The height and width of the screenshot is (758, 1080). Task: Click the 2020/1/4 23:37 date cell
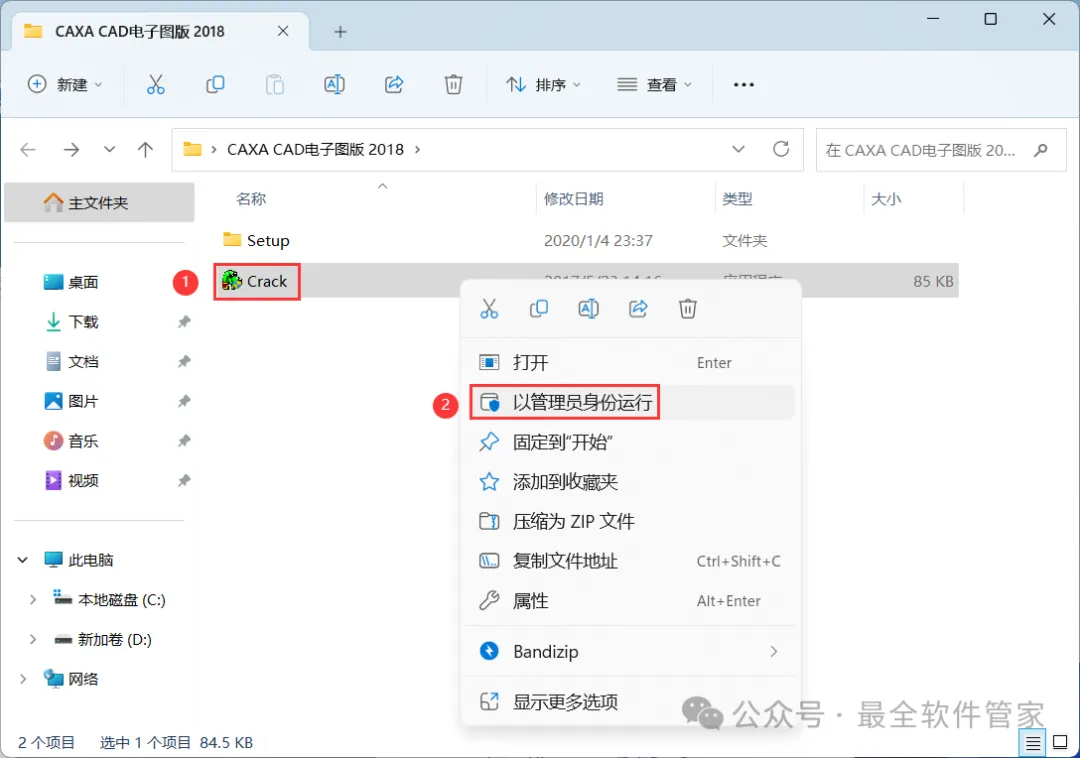(x=598, y=240)
